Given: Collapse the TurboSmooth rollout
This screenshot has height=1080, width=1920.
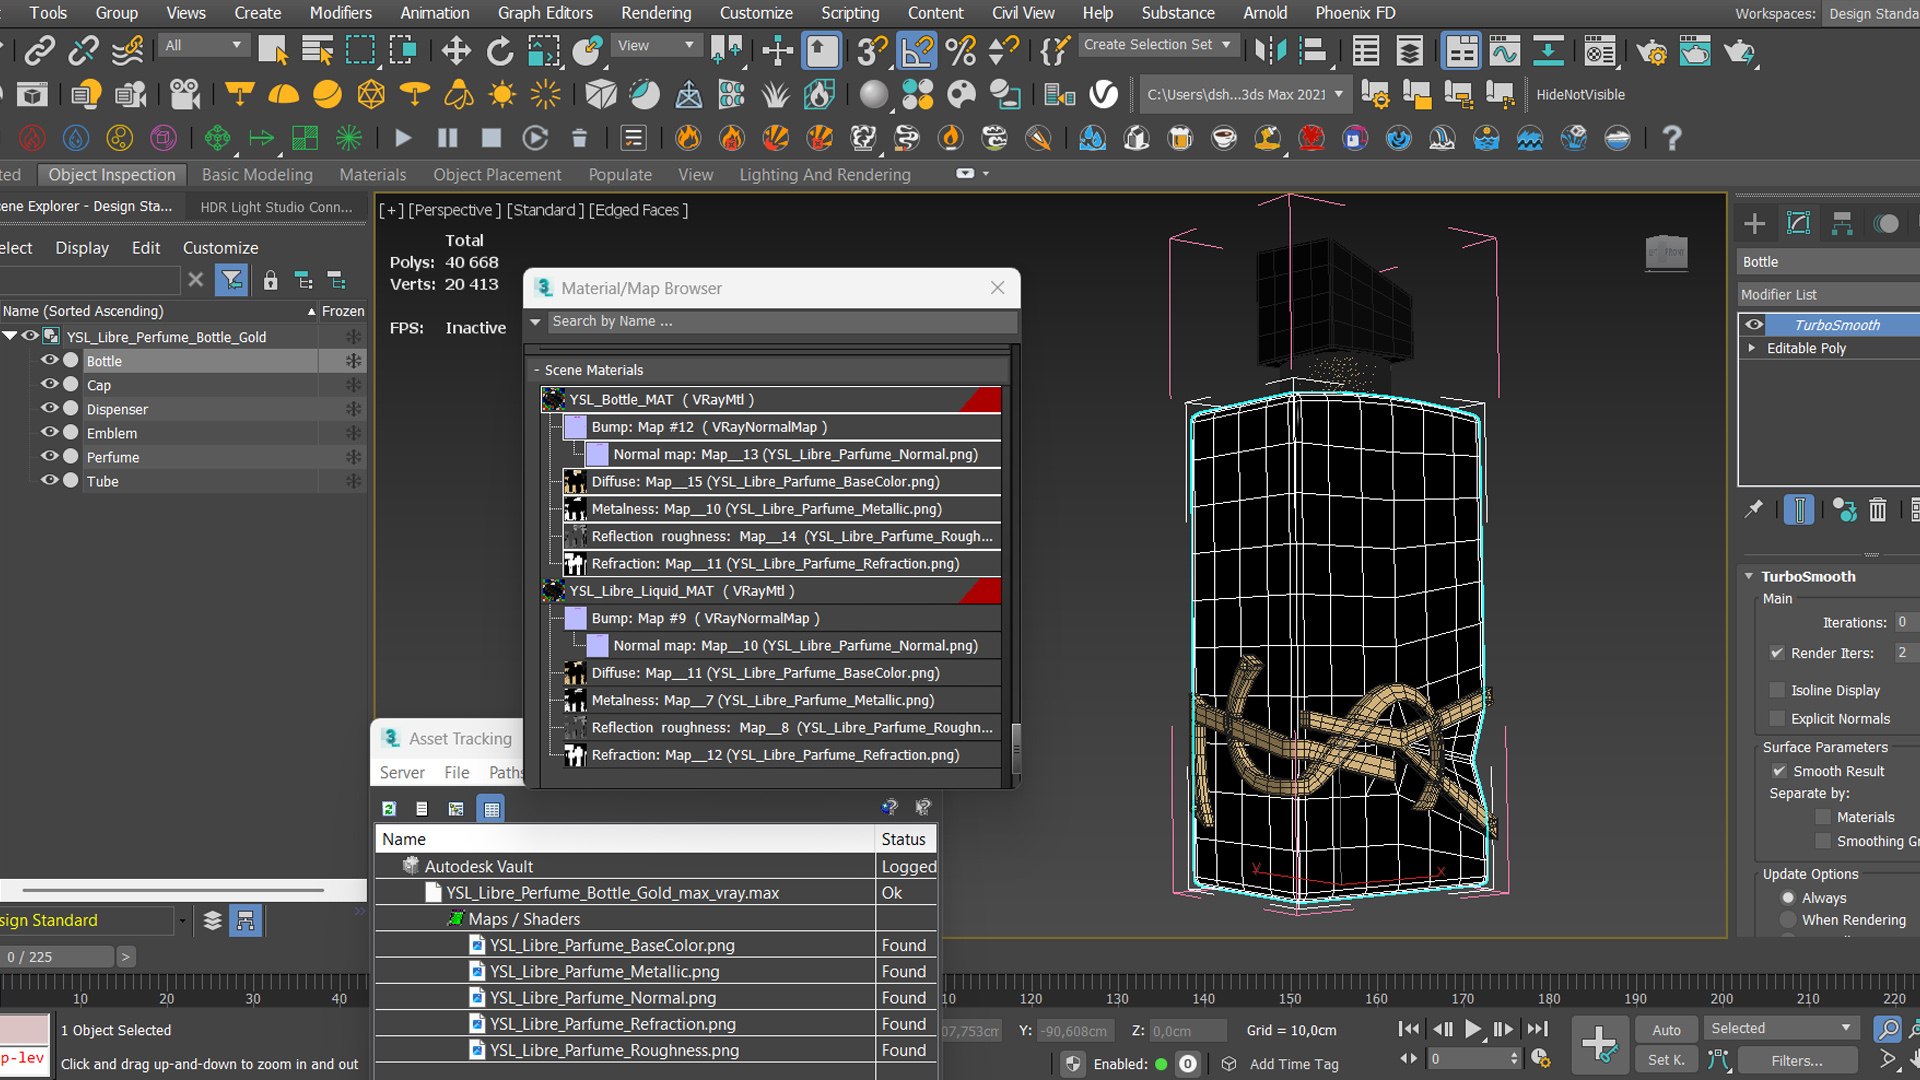Looking at the screenshot, I should [1749, 576].
